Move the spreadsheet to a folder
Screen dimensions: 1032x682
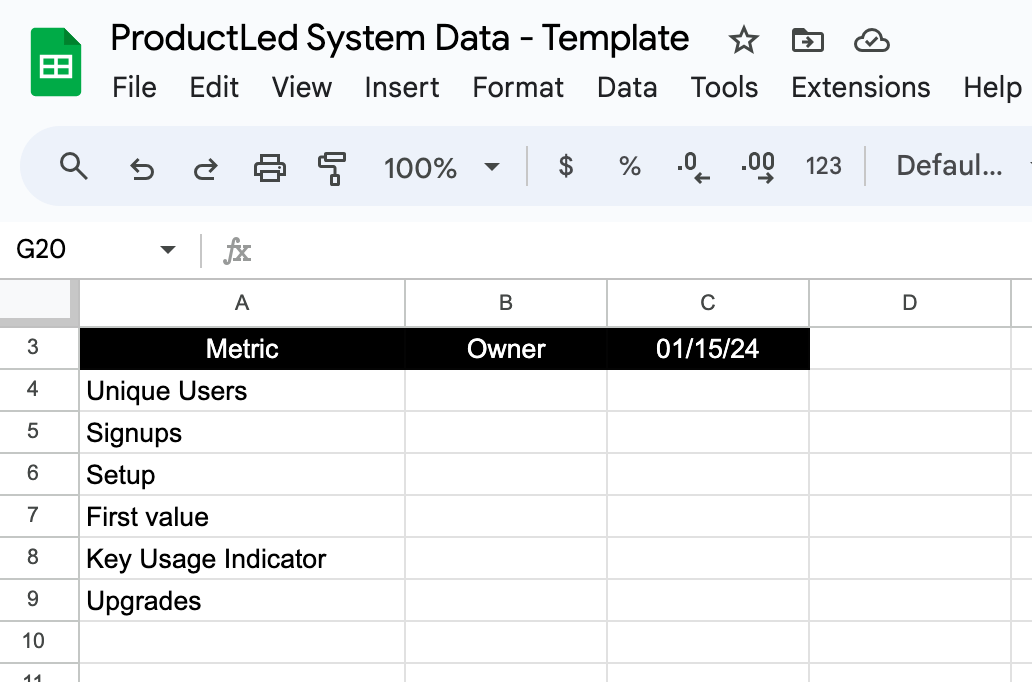[x=807, y=41]
